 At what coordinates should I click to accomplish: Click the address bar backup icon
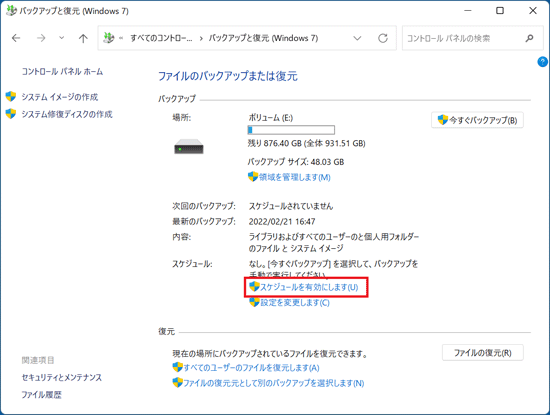tap(109, 38)
